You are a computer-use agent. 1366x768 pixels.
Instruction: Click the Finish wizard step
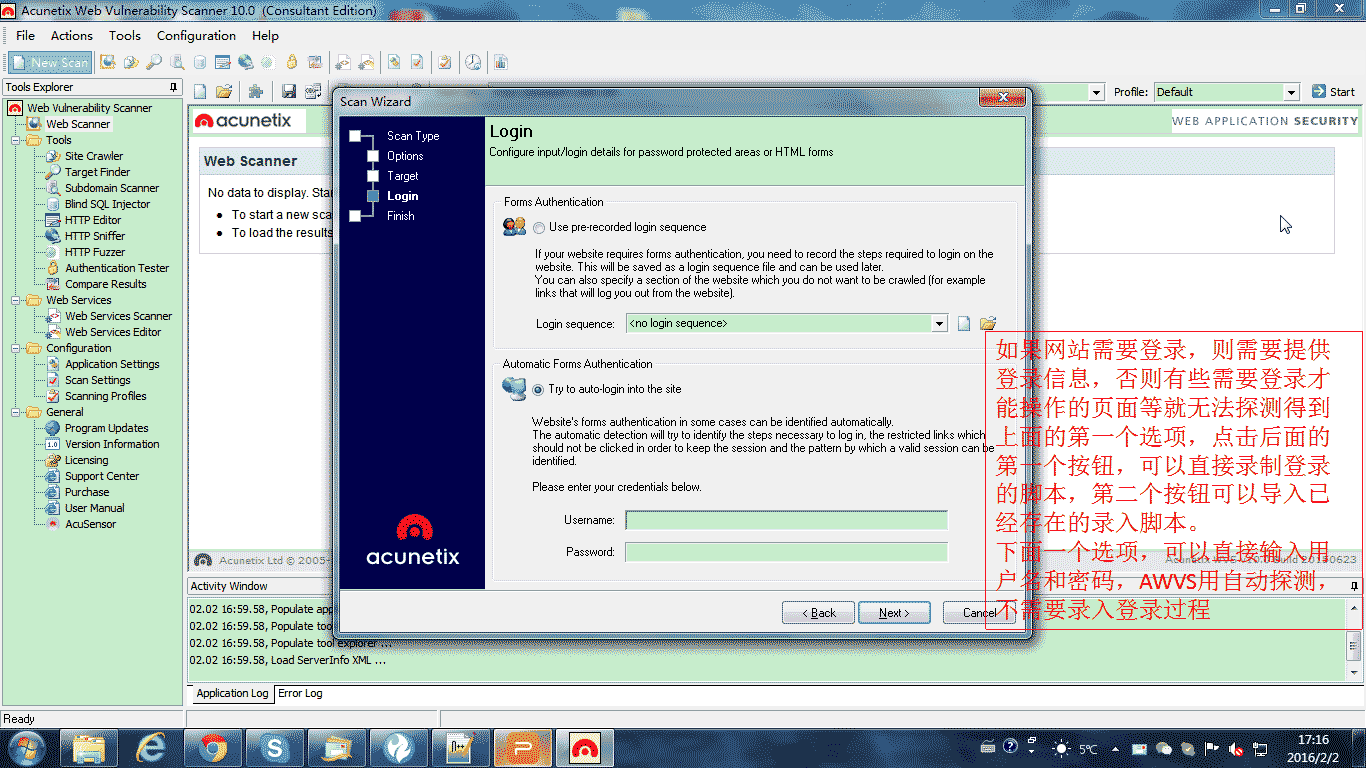click(400, 216)
